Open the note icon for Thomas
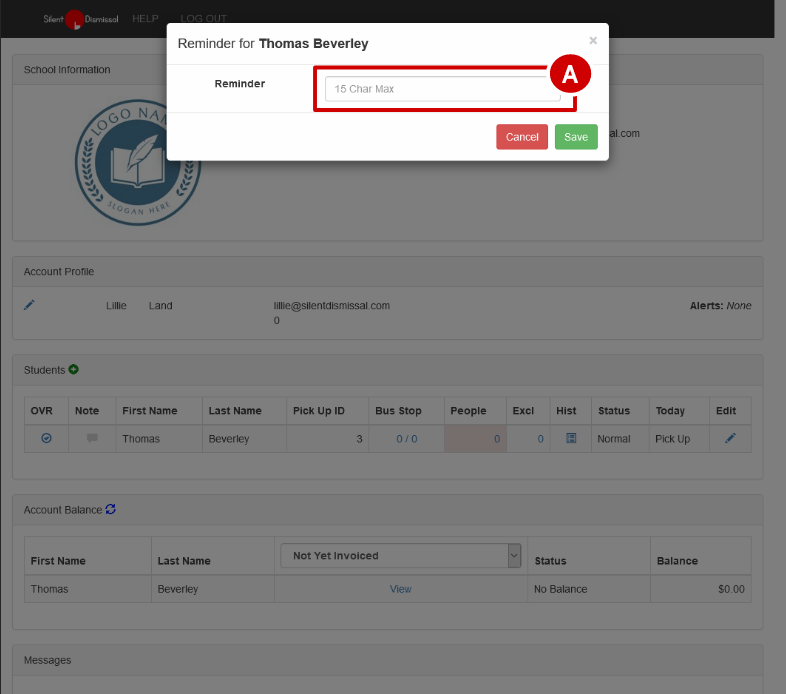 92,438
